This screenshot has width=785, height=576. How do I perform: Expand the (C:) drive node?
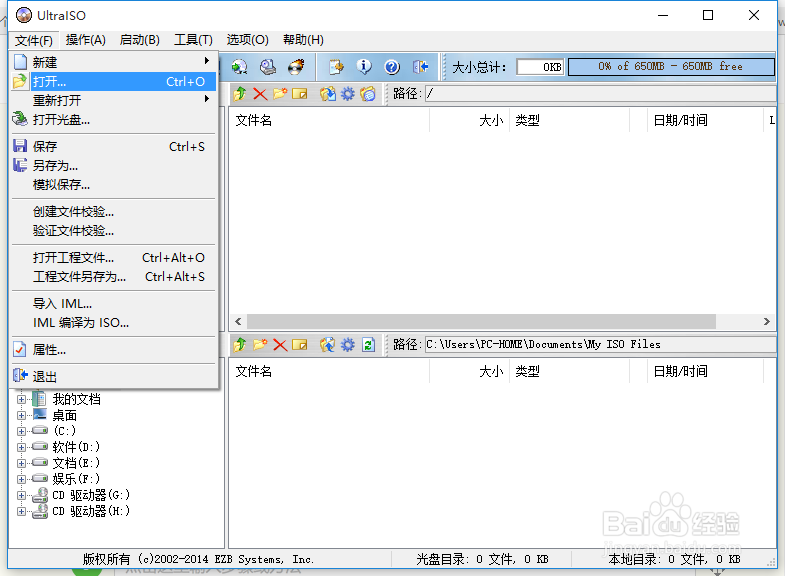pos(21,431)
